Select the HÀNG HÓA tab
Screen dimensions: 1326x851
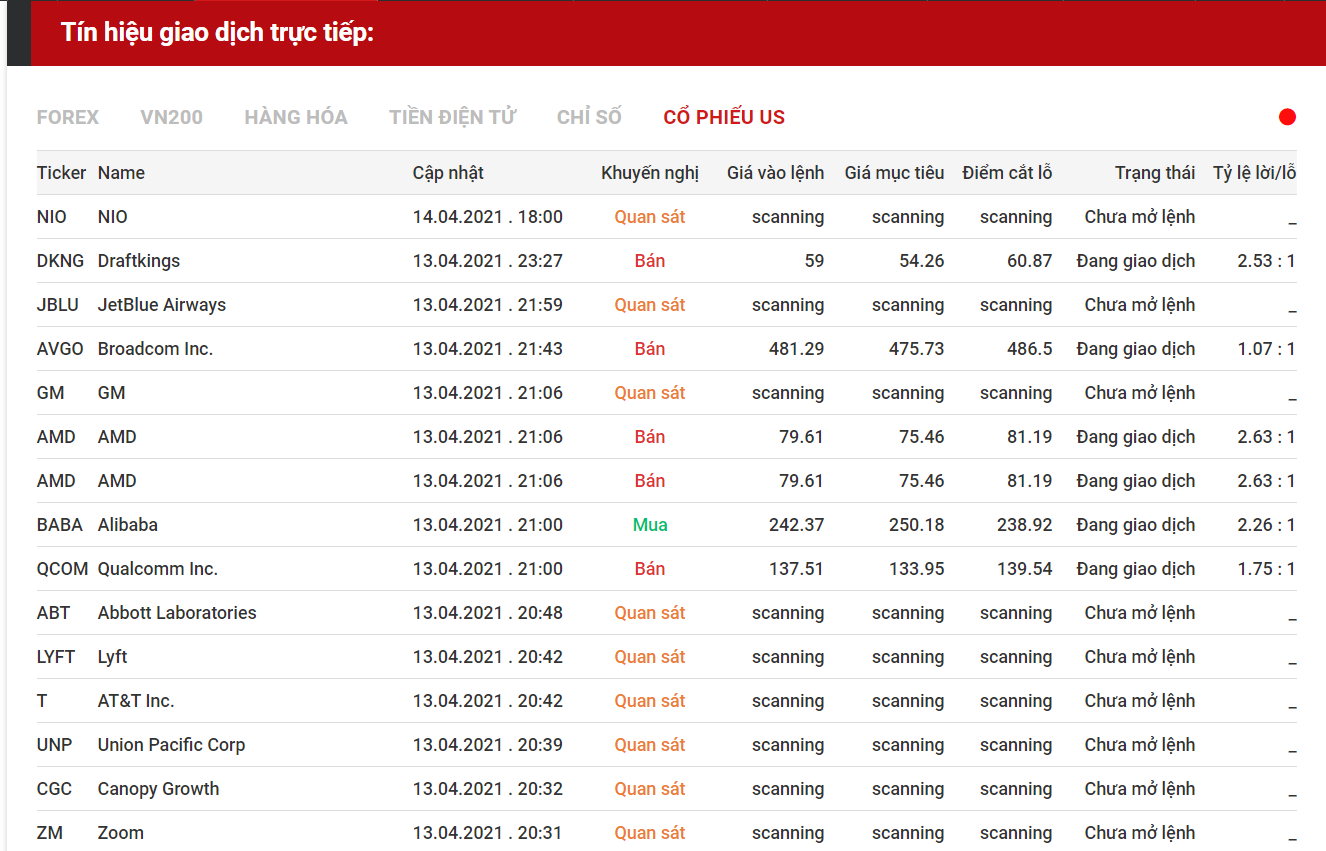coord(296,117)
